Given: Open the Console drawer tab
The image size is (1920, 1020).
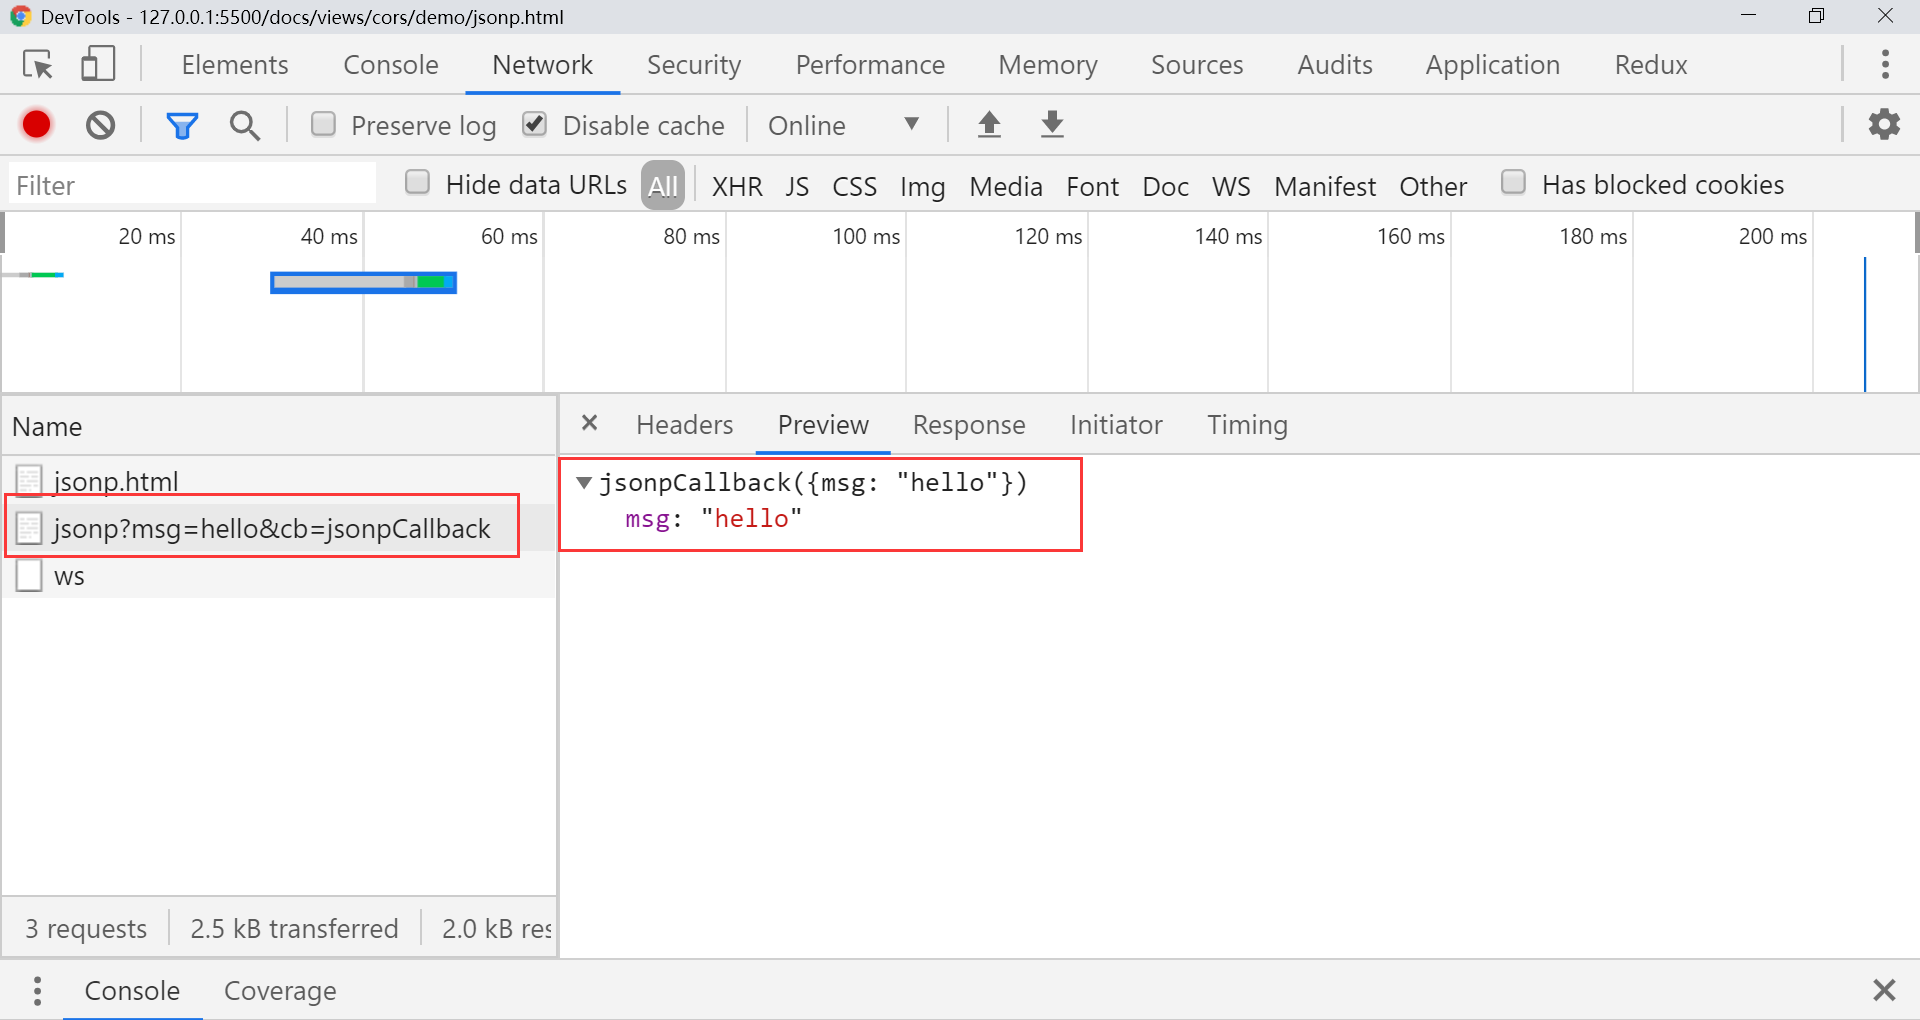Looking at the screenshot, I should click(132, 991).
